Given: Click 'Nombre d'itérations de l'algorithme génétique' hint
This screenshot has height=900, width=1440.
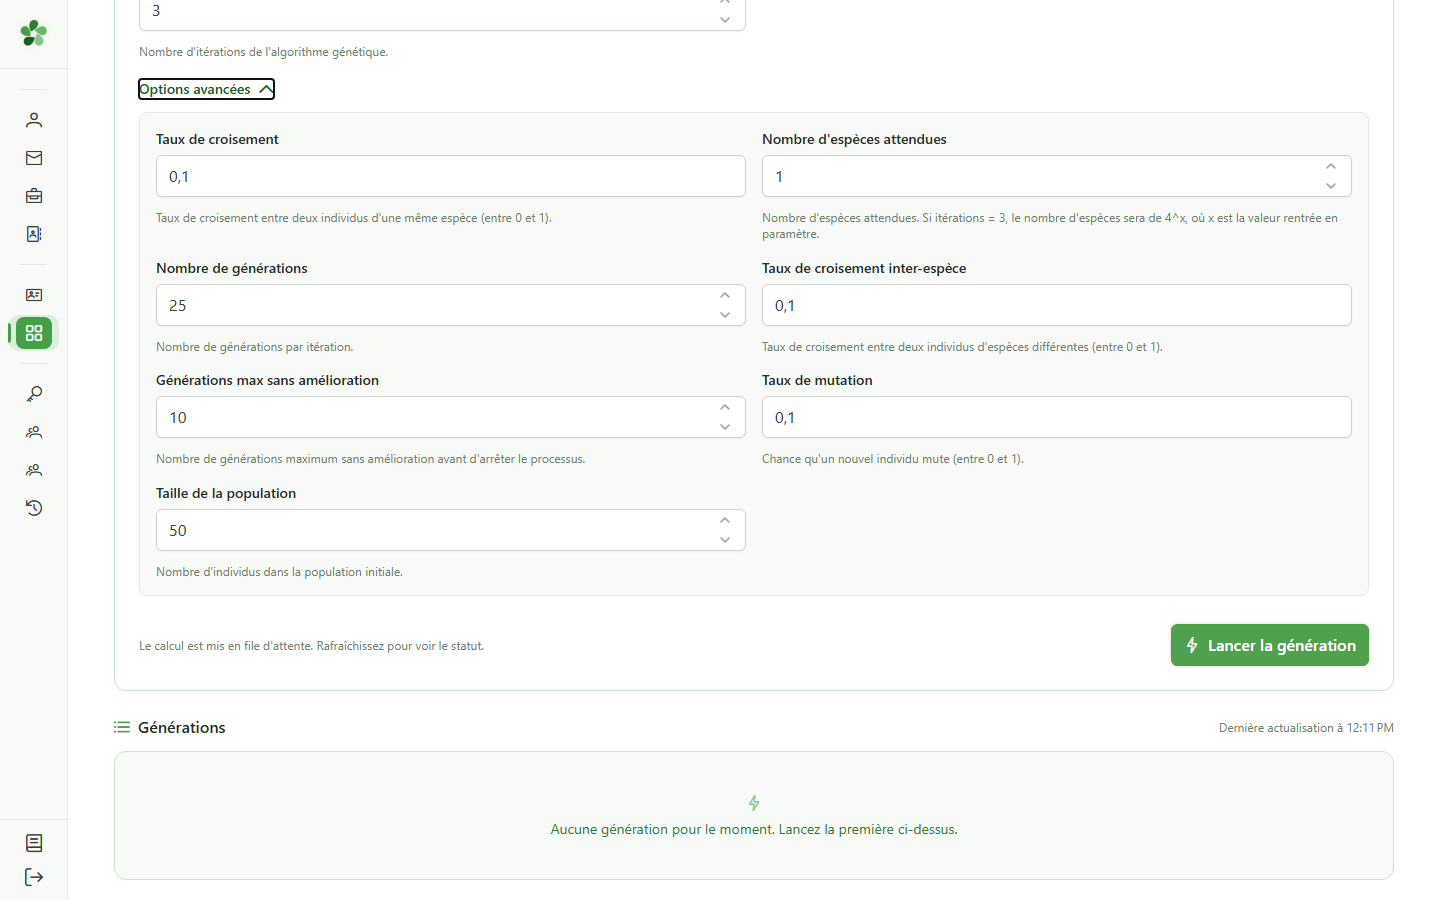Looking at the screenshot, I should [263, 52].
